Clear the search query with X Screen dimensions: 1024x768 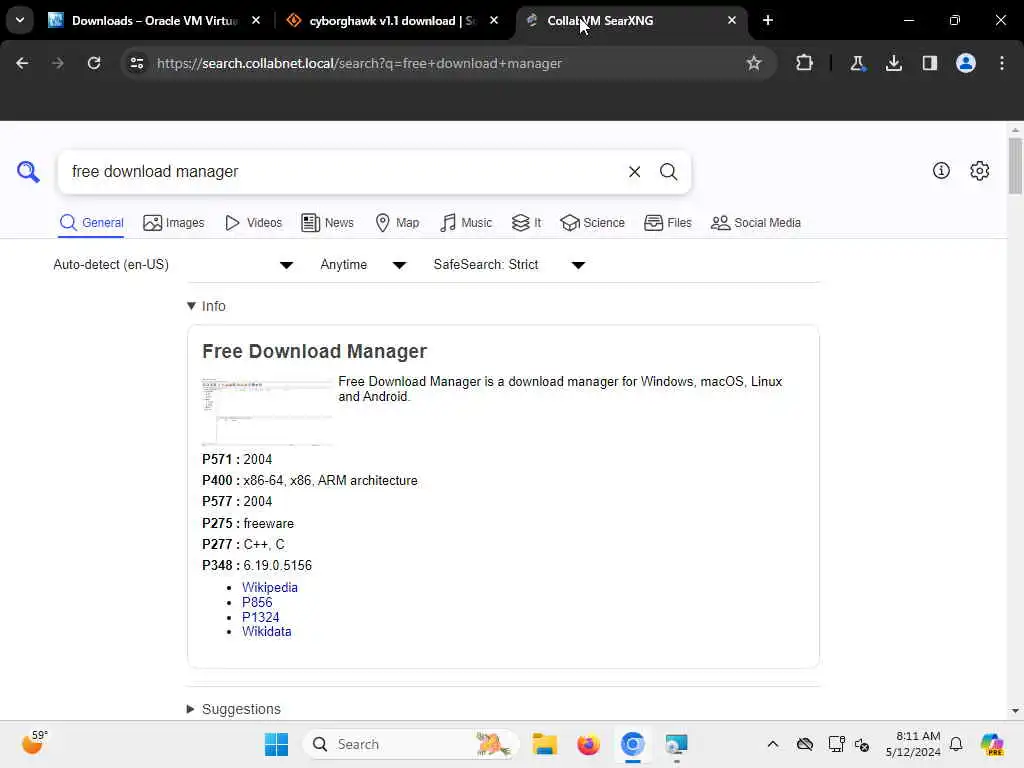634,172
